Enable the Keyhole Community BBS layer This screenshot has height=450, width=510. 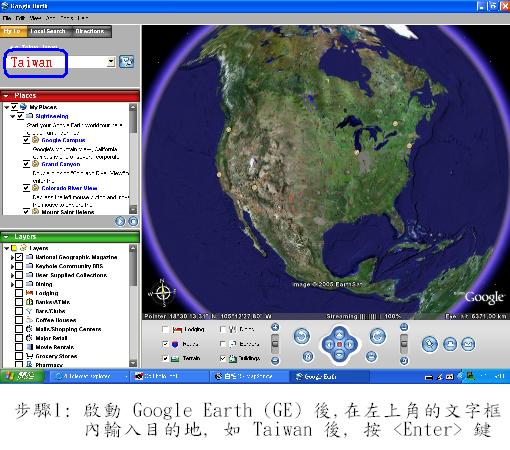19,266
